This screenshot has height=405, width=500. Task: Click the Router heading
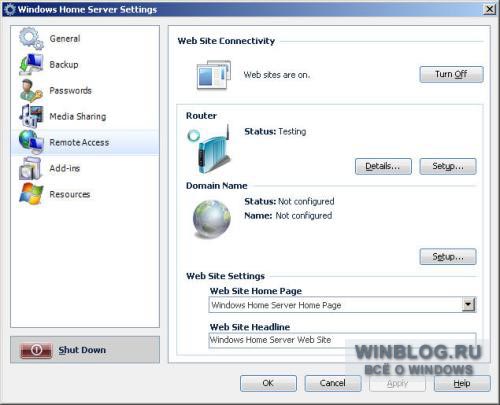pos(201,116)
